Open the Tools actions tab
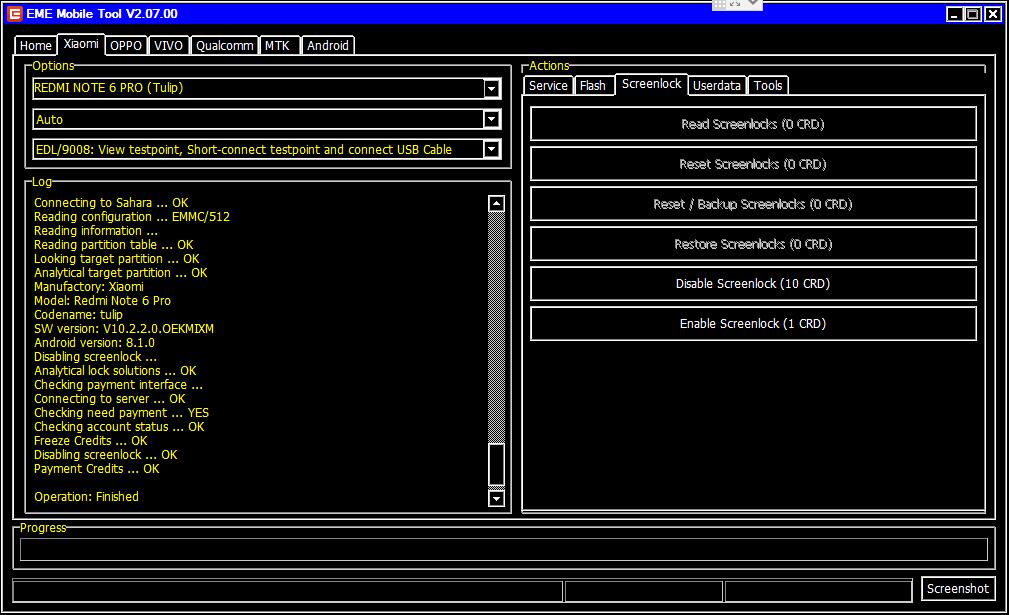 click(x=768, y=86)
